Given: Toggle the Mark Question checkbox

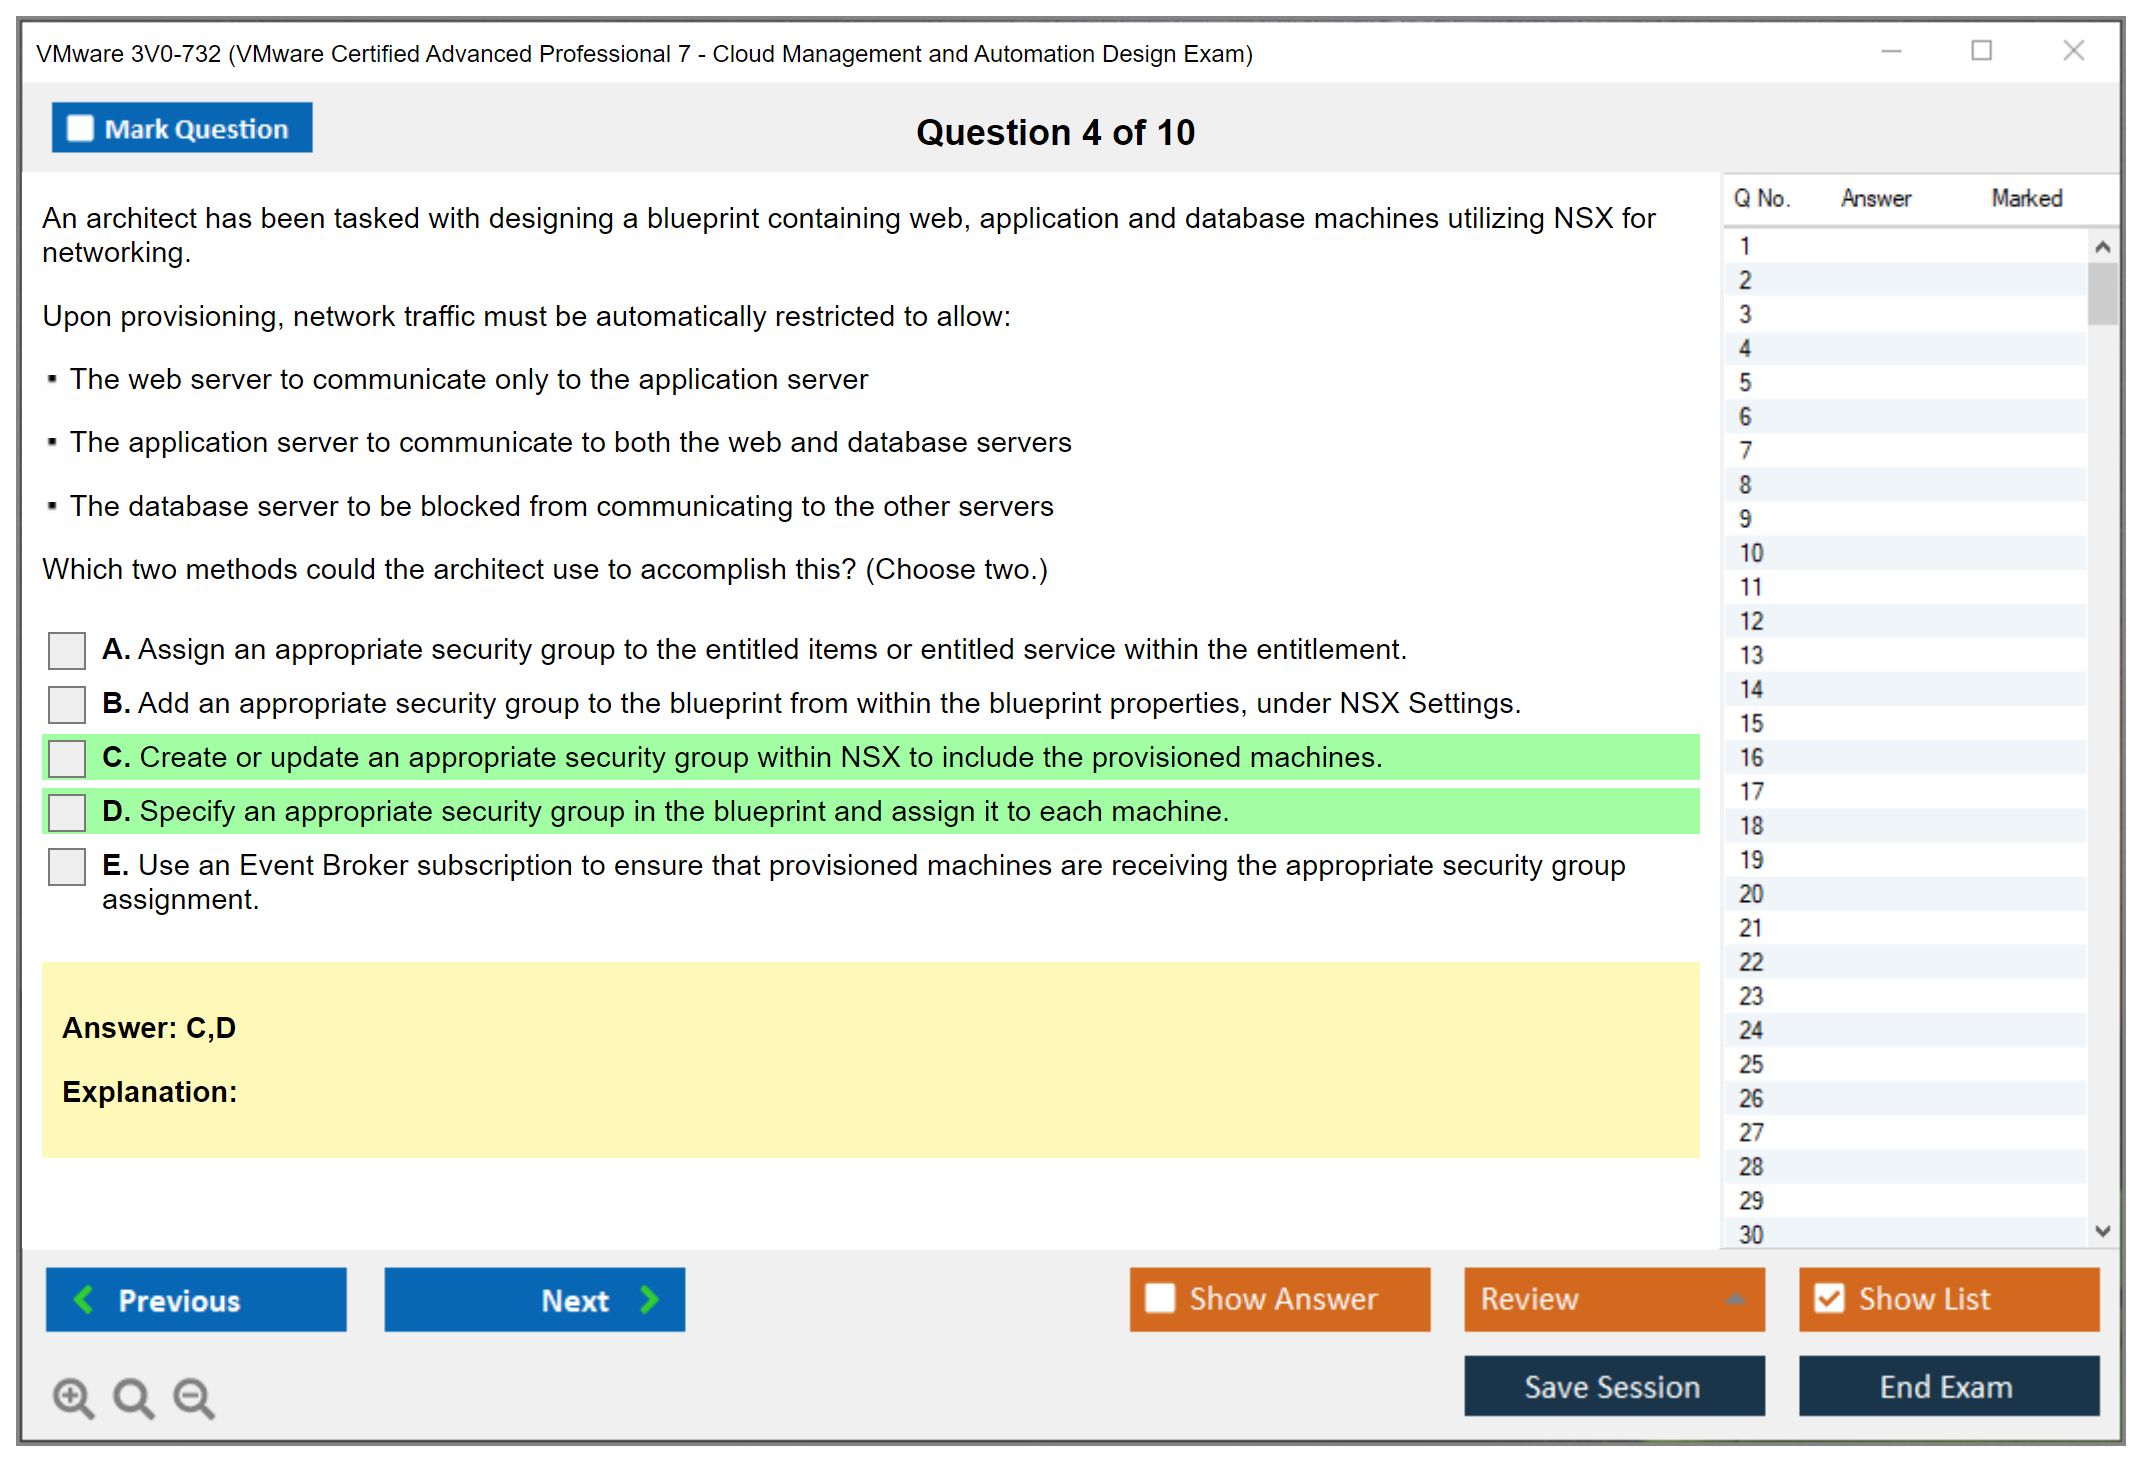Looking at the screenshot, I should click(80, 129).
